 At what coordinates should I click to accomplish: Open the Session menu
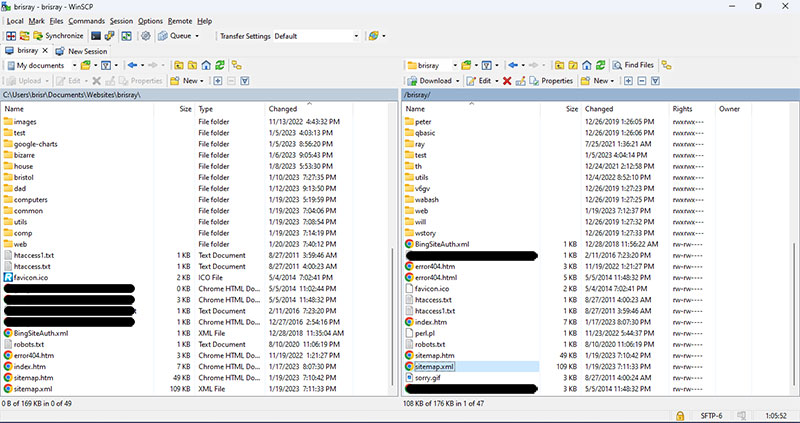click(x=121, y=21)
